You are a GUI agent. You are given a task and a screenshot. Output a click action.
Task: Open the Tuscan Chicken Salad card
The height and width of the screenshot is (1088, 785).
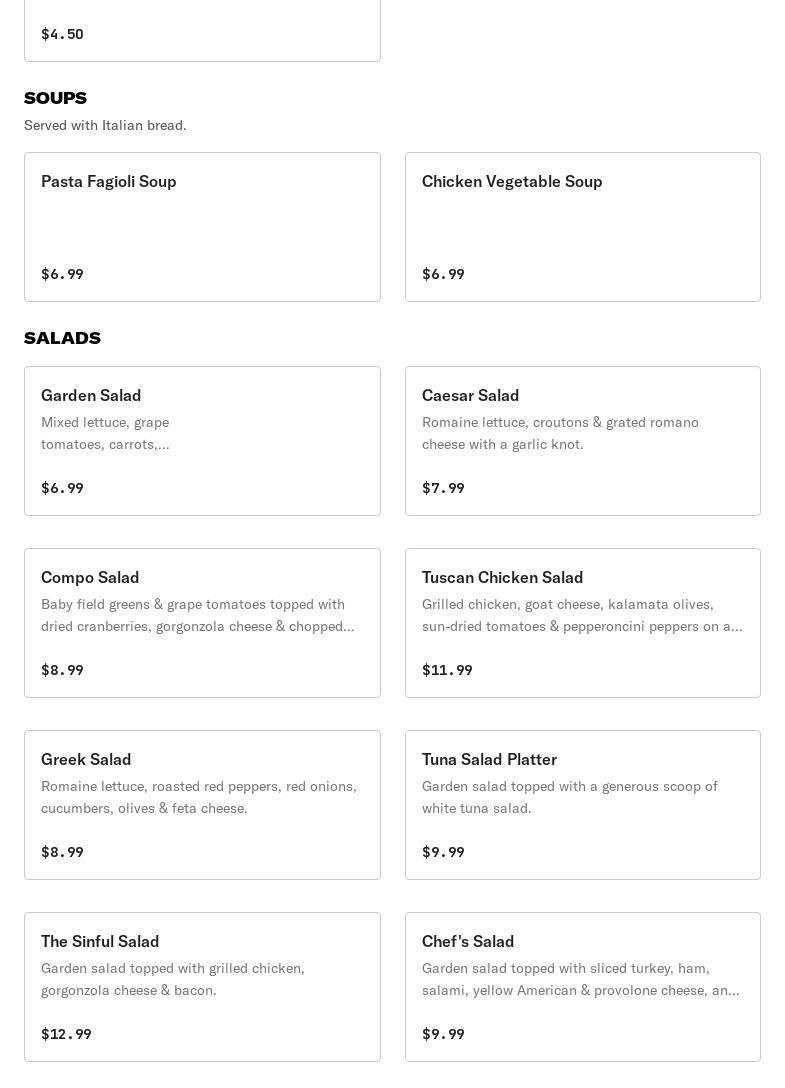(582, 623)
